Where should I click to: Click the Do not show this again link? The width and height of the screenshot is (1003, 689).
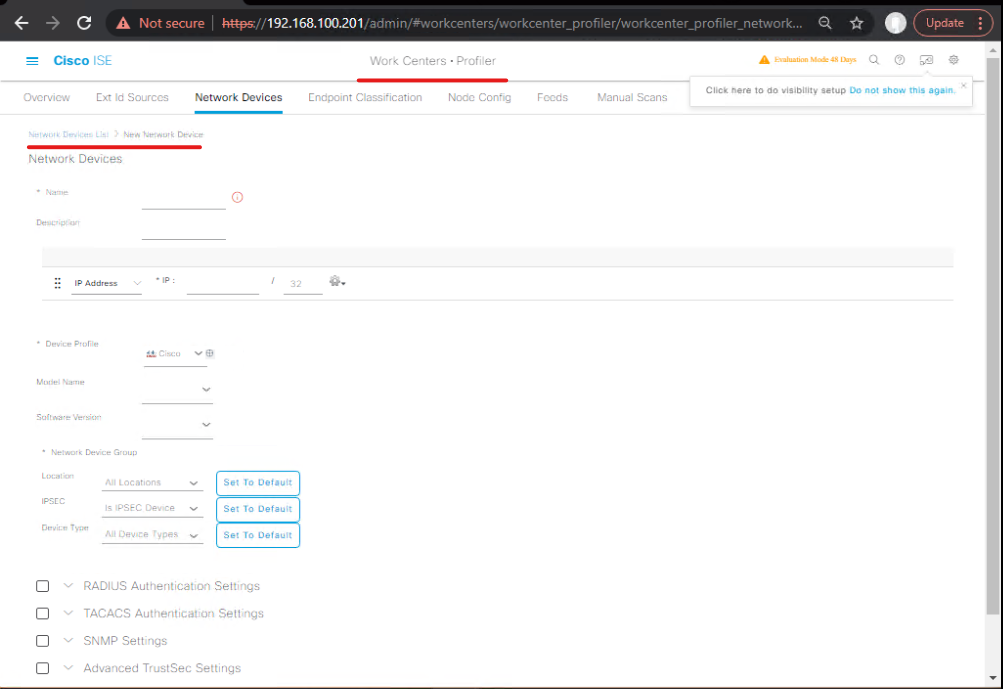pos(902,90)
